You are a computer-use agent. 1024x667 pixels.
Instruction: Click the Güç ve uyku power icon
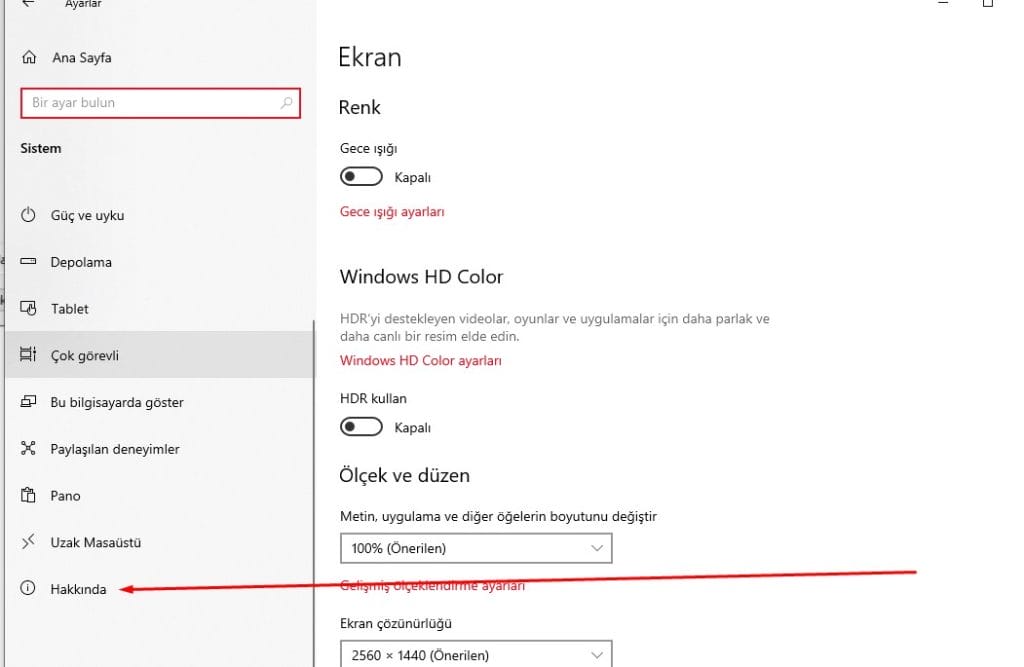[x=29, y=215]
